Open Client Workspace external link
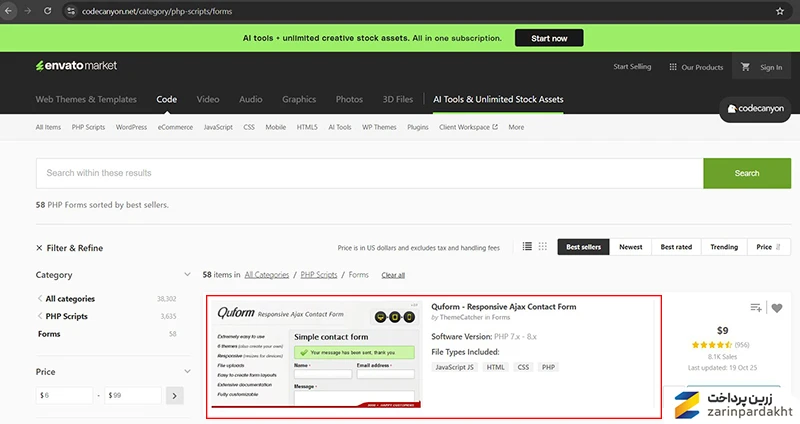The image size is (800, 424). coord(468,127)
